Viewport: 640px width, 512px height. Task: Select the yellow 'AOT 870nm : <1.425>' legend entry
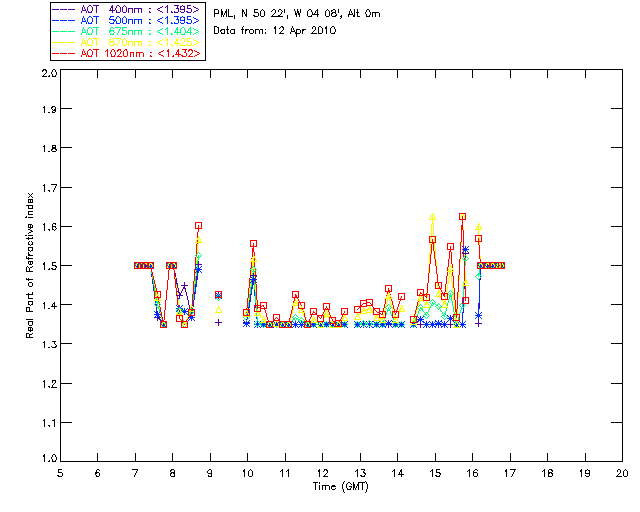coord(126,42)
